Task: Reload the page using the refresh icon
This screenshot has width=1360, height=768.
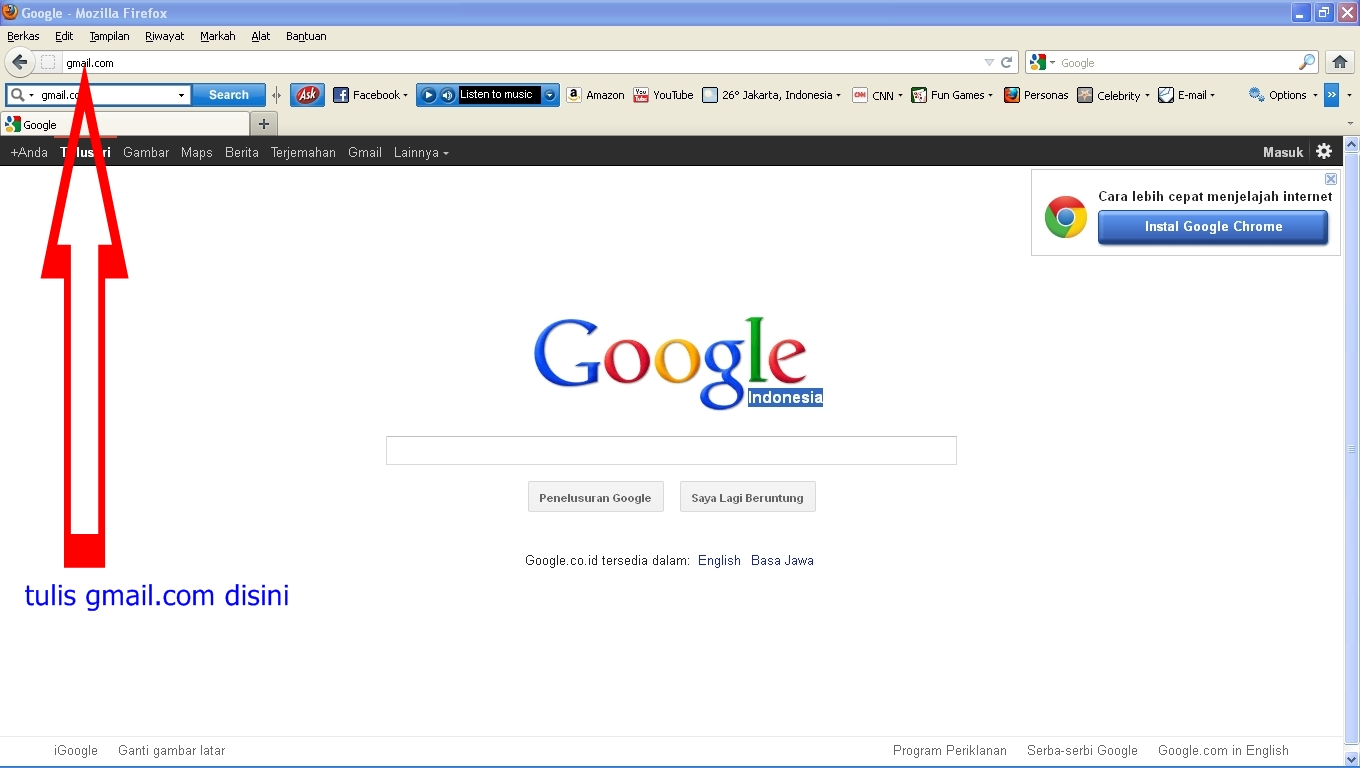Action: tap(1006, 62)
